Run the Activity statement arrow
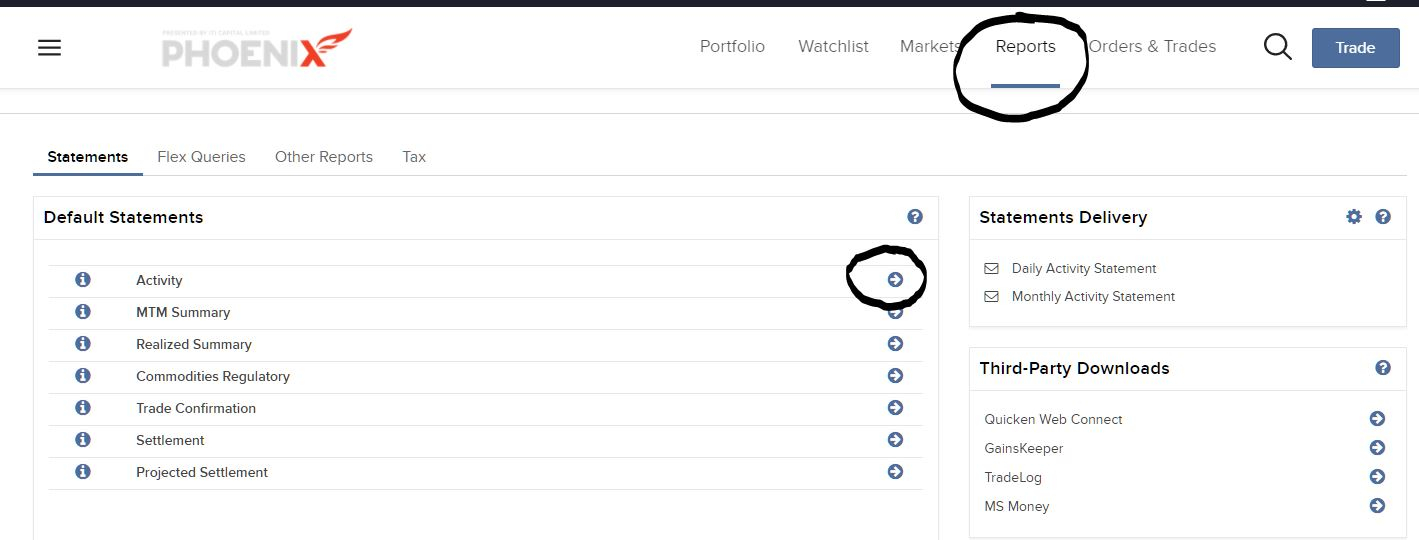 pyautogui.click(x=895, y=280)
